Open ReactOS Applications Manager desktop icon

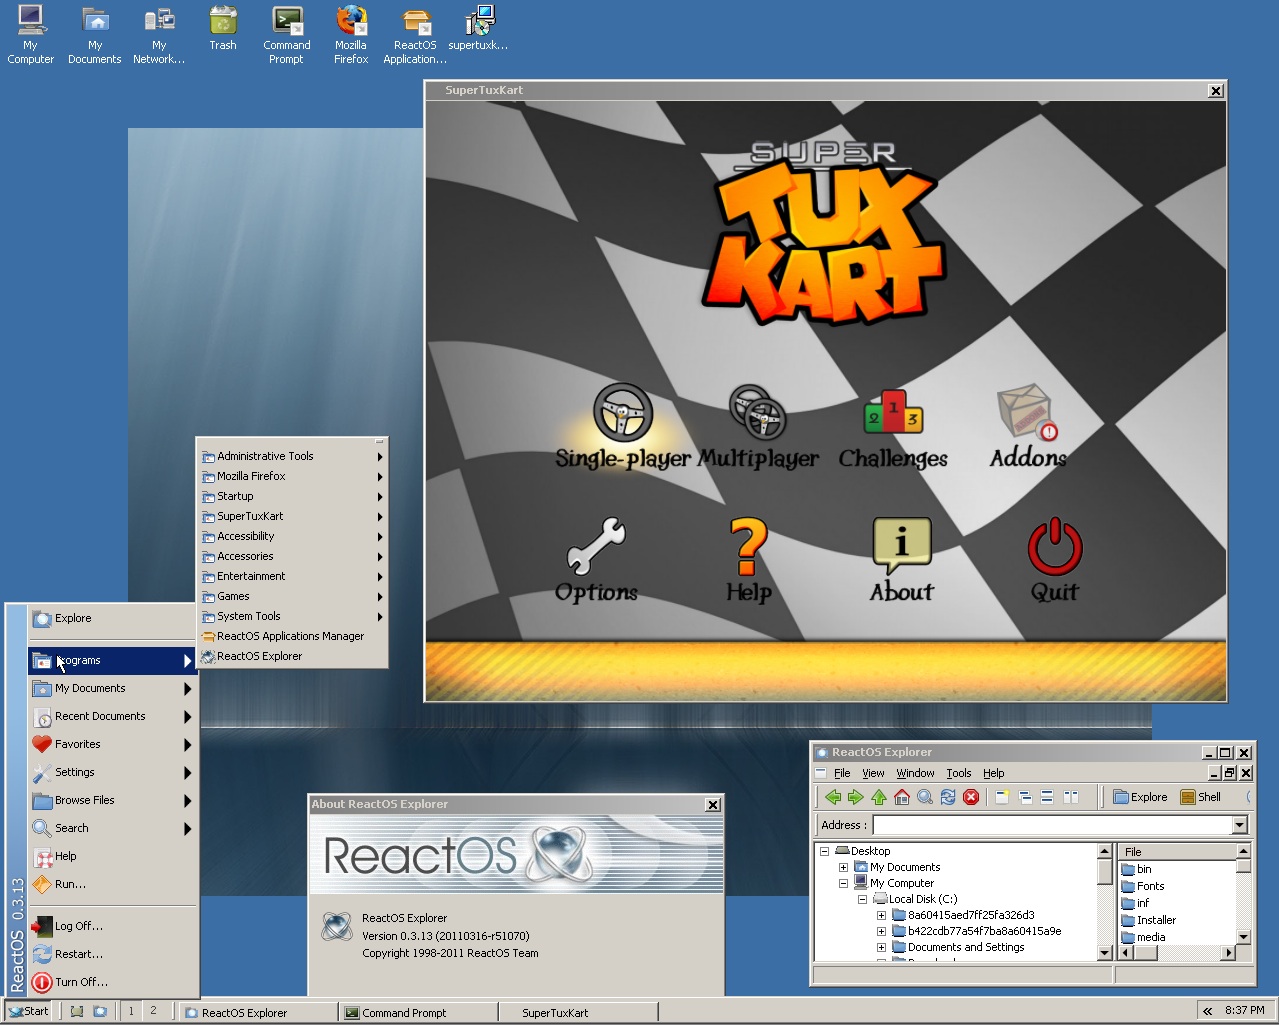415,35
